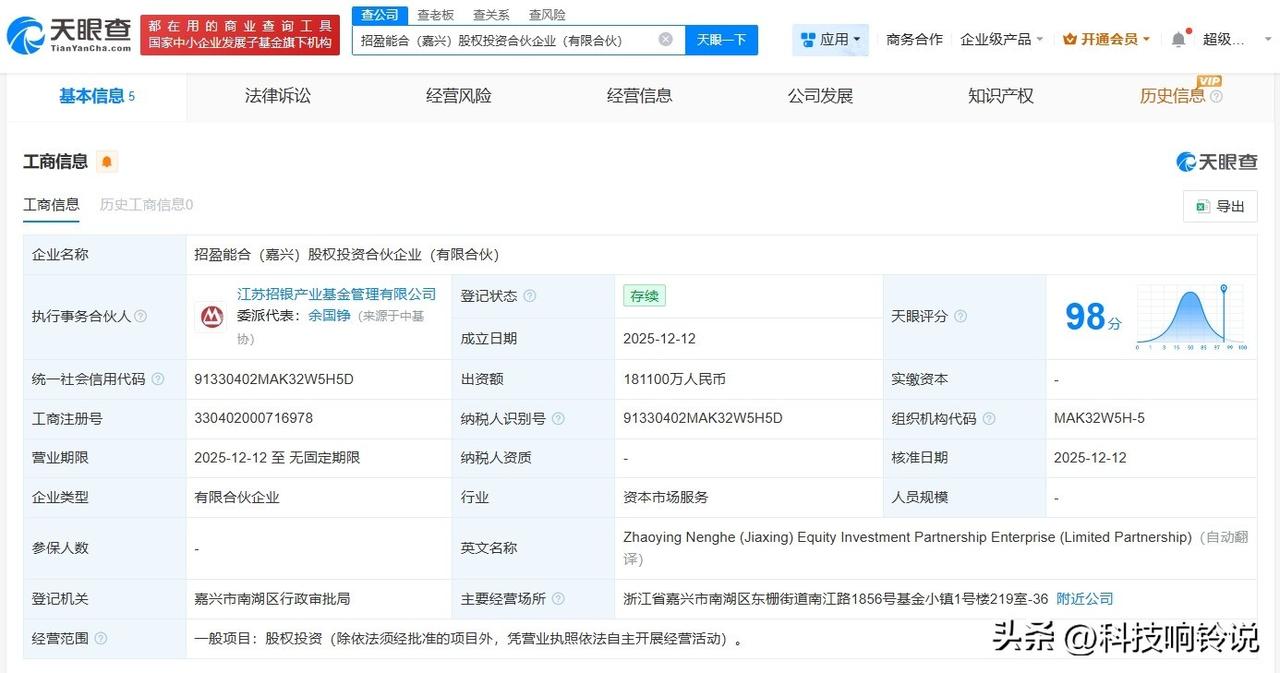The height and width of the screenshot is (673, 1280).
Task: Click the 天眼一下 search button
Action: click(x=722, y=40)
